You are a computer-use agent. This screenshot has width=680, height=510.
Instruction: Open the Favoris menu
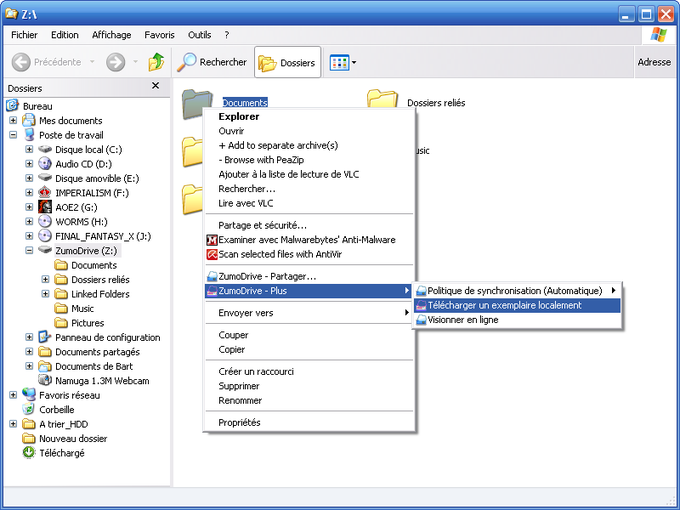pyautogui.click(x=160, y=35)
